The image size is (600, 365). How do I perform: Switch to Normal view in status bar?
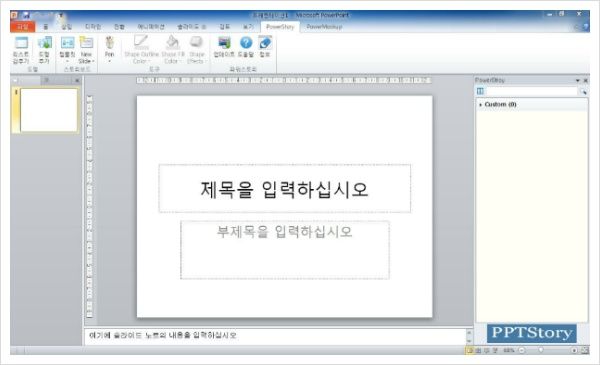click(470, 350)
